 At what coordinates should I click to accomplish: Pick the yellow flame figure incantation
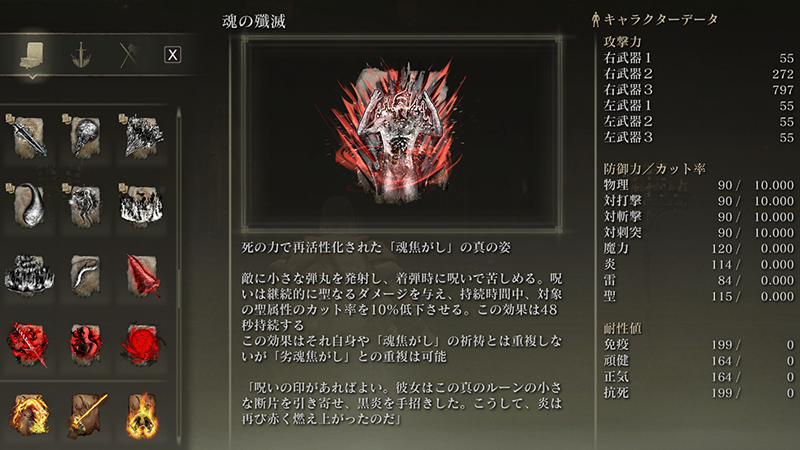[142, 415]
